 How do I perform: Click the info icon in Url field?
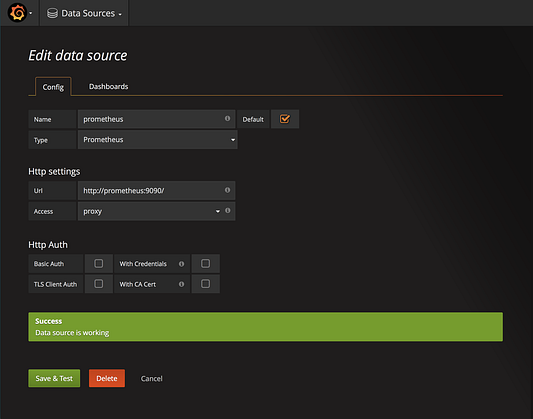tap(227, 190)
